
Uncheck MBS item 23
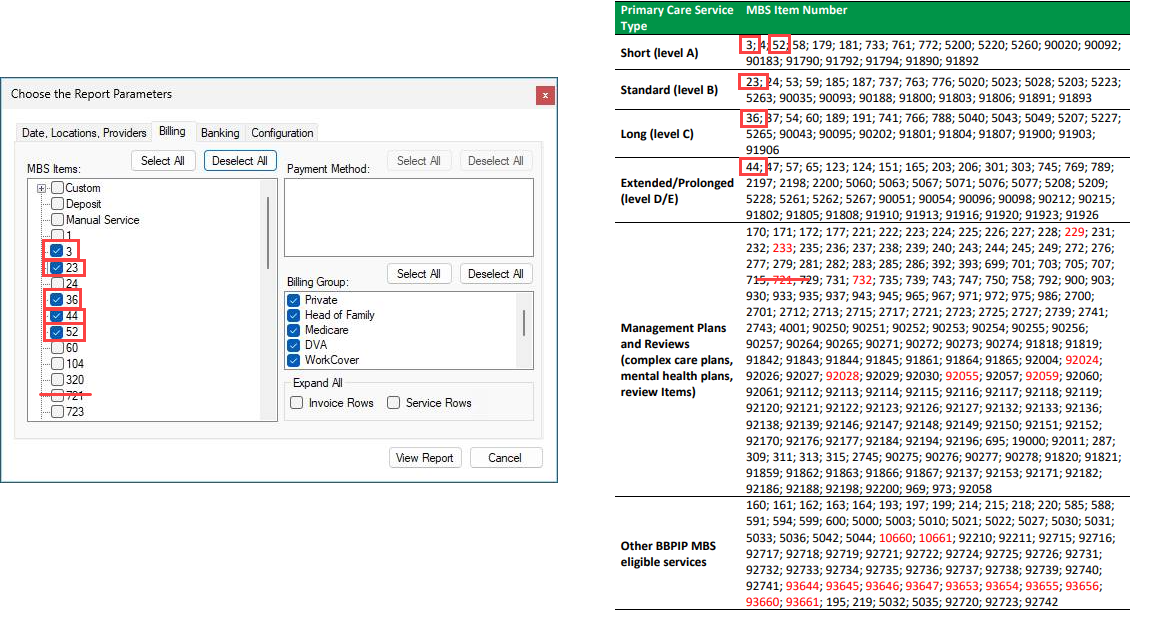58,267
